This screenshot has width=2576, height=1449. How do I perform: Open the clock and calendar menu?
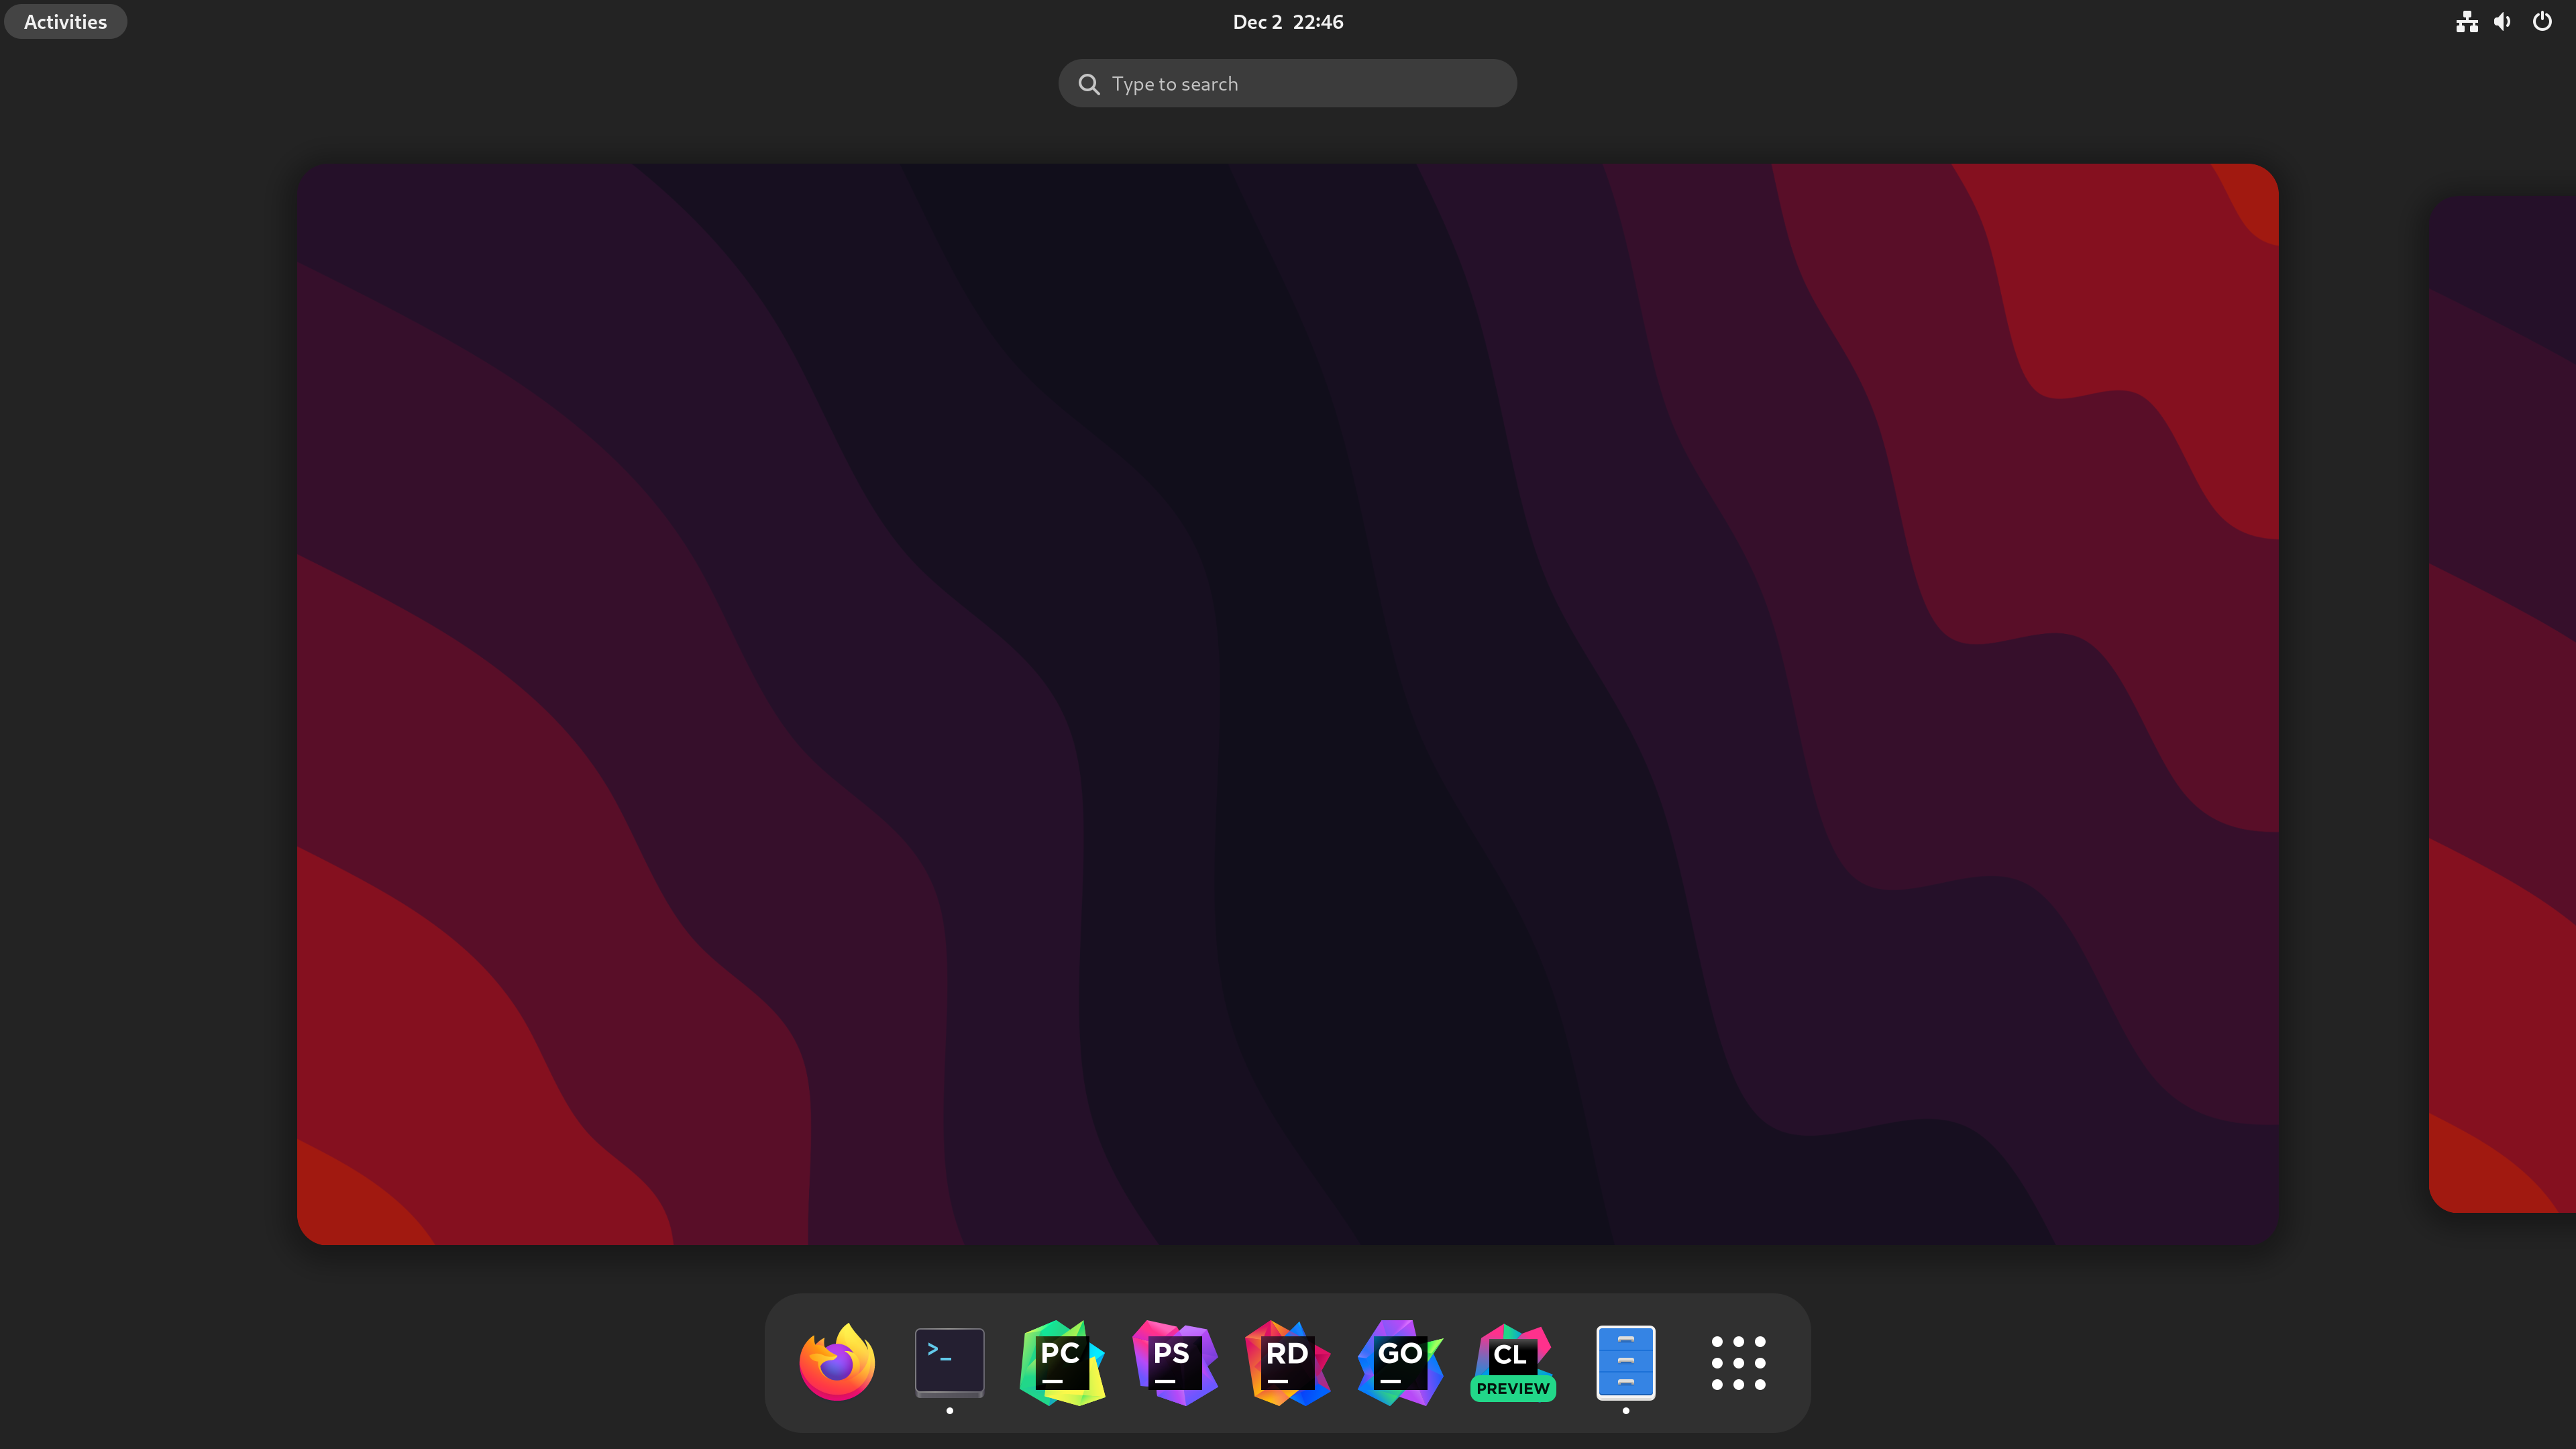[1288, 22]
